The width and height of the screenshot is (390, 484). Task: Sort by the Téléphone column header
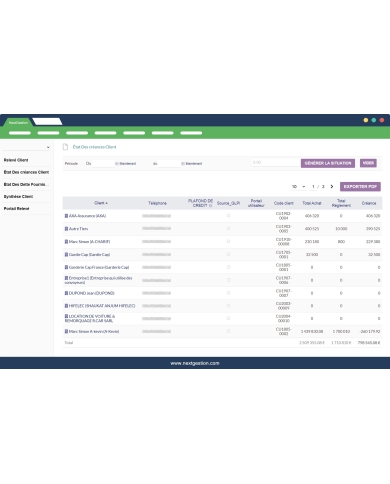coord(157,203)
